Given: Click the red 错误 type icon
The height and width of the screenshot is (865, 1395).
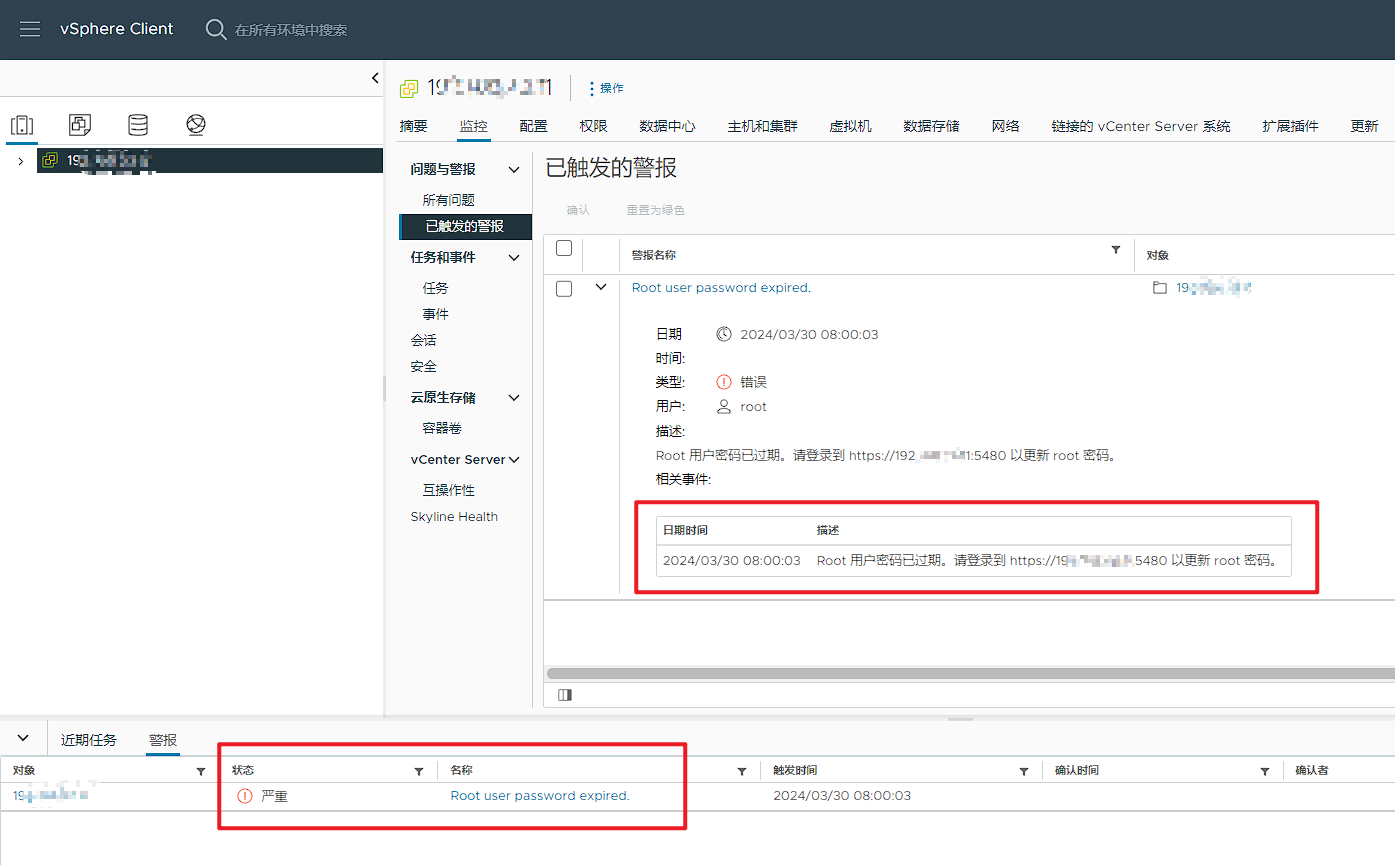Looking at the screenshot, I should click(x=724, y=382).
